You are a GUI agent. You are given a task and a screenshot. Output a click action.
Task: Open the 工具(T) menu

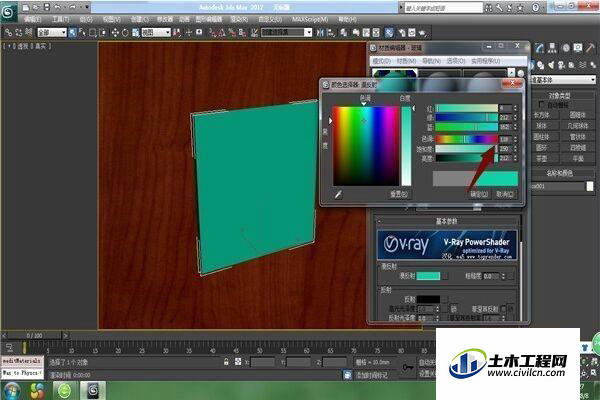point(60,19)
